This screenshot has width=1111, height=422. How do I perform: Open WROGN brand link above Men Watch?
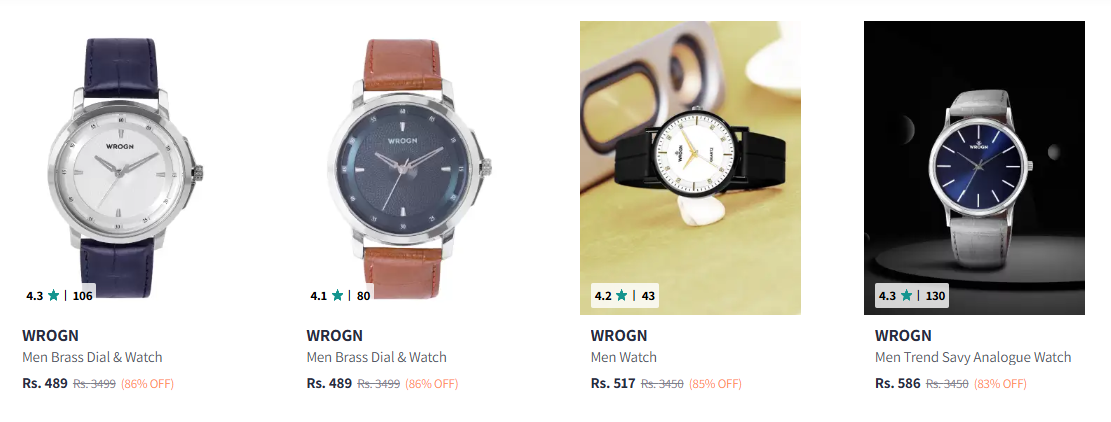619,336
